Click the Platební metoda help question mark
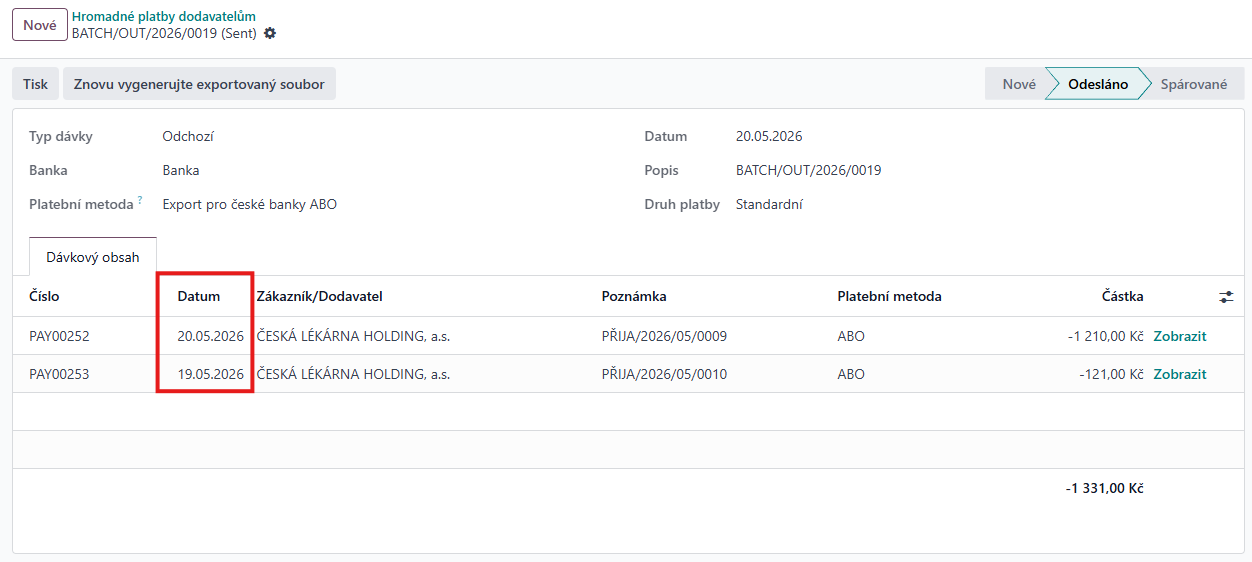1252x562 pixels. (140, 201)
